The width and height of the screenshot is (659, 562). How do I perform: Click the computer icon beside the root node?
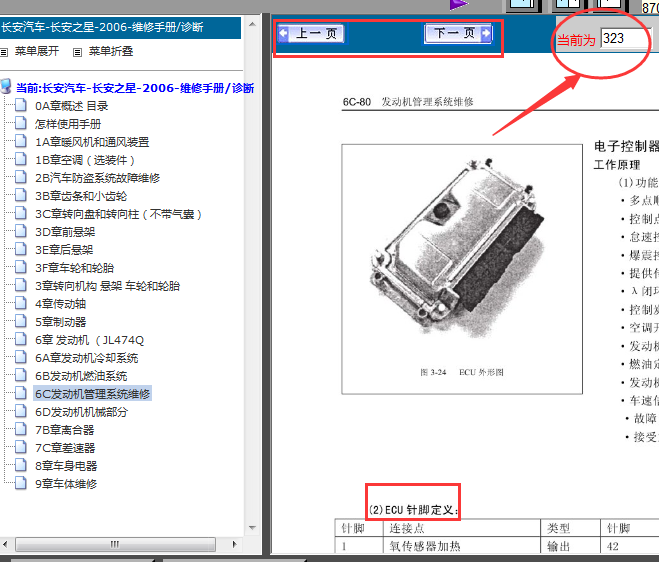pyautogui.click(x=6, y=86)
